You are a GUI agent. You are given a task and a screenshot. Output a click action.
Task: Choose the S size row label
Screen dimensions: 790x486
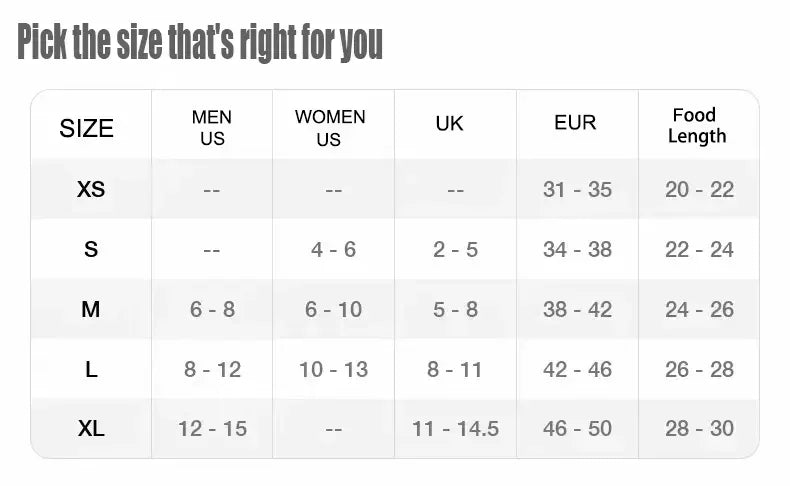pyautogui.click(x=91, y=249)
